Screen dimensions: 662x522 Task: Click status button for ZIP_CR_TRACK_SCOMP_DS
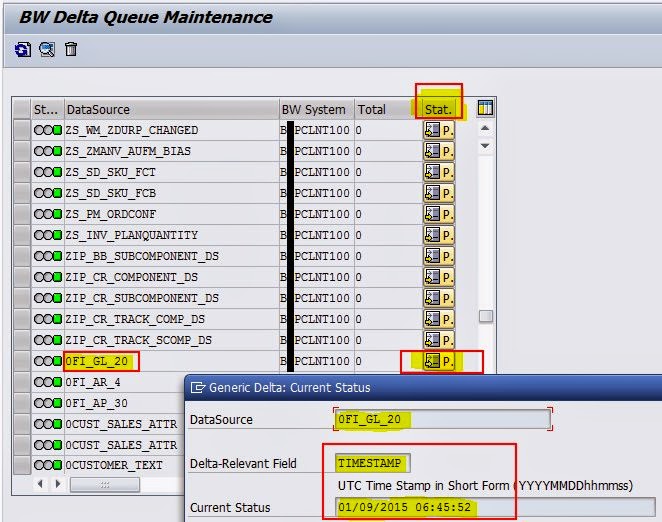[x=439, y=340]
